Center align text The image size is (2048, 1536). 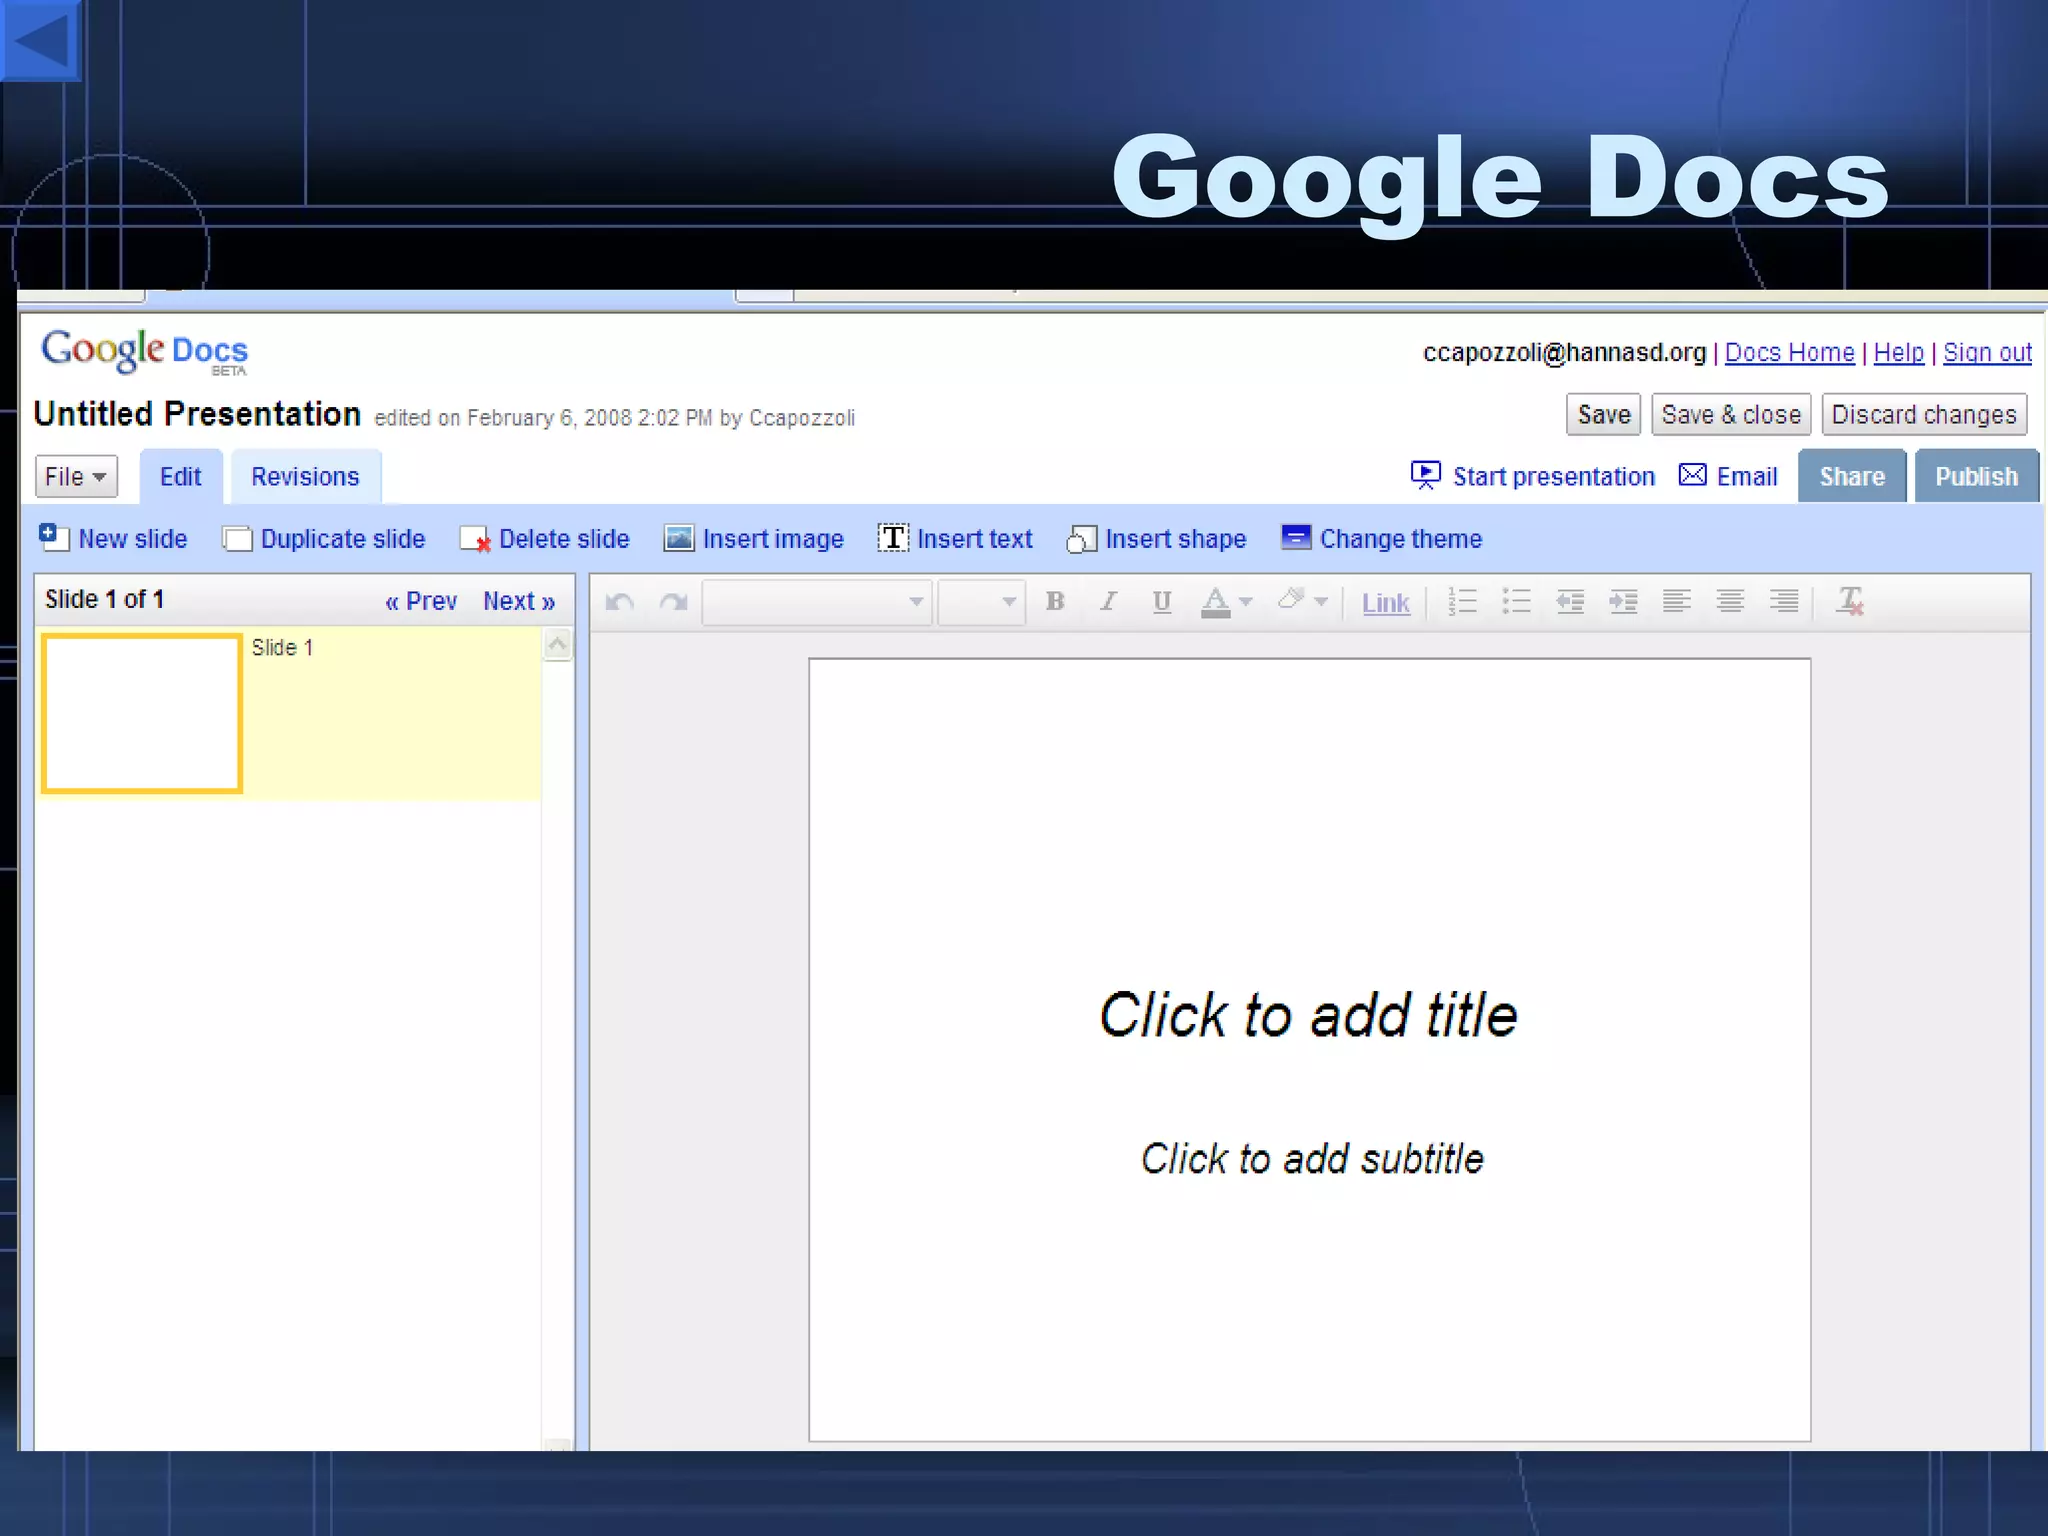pos(1730,601)
